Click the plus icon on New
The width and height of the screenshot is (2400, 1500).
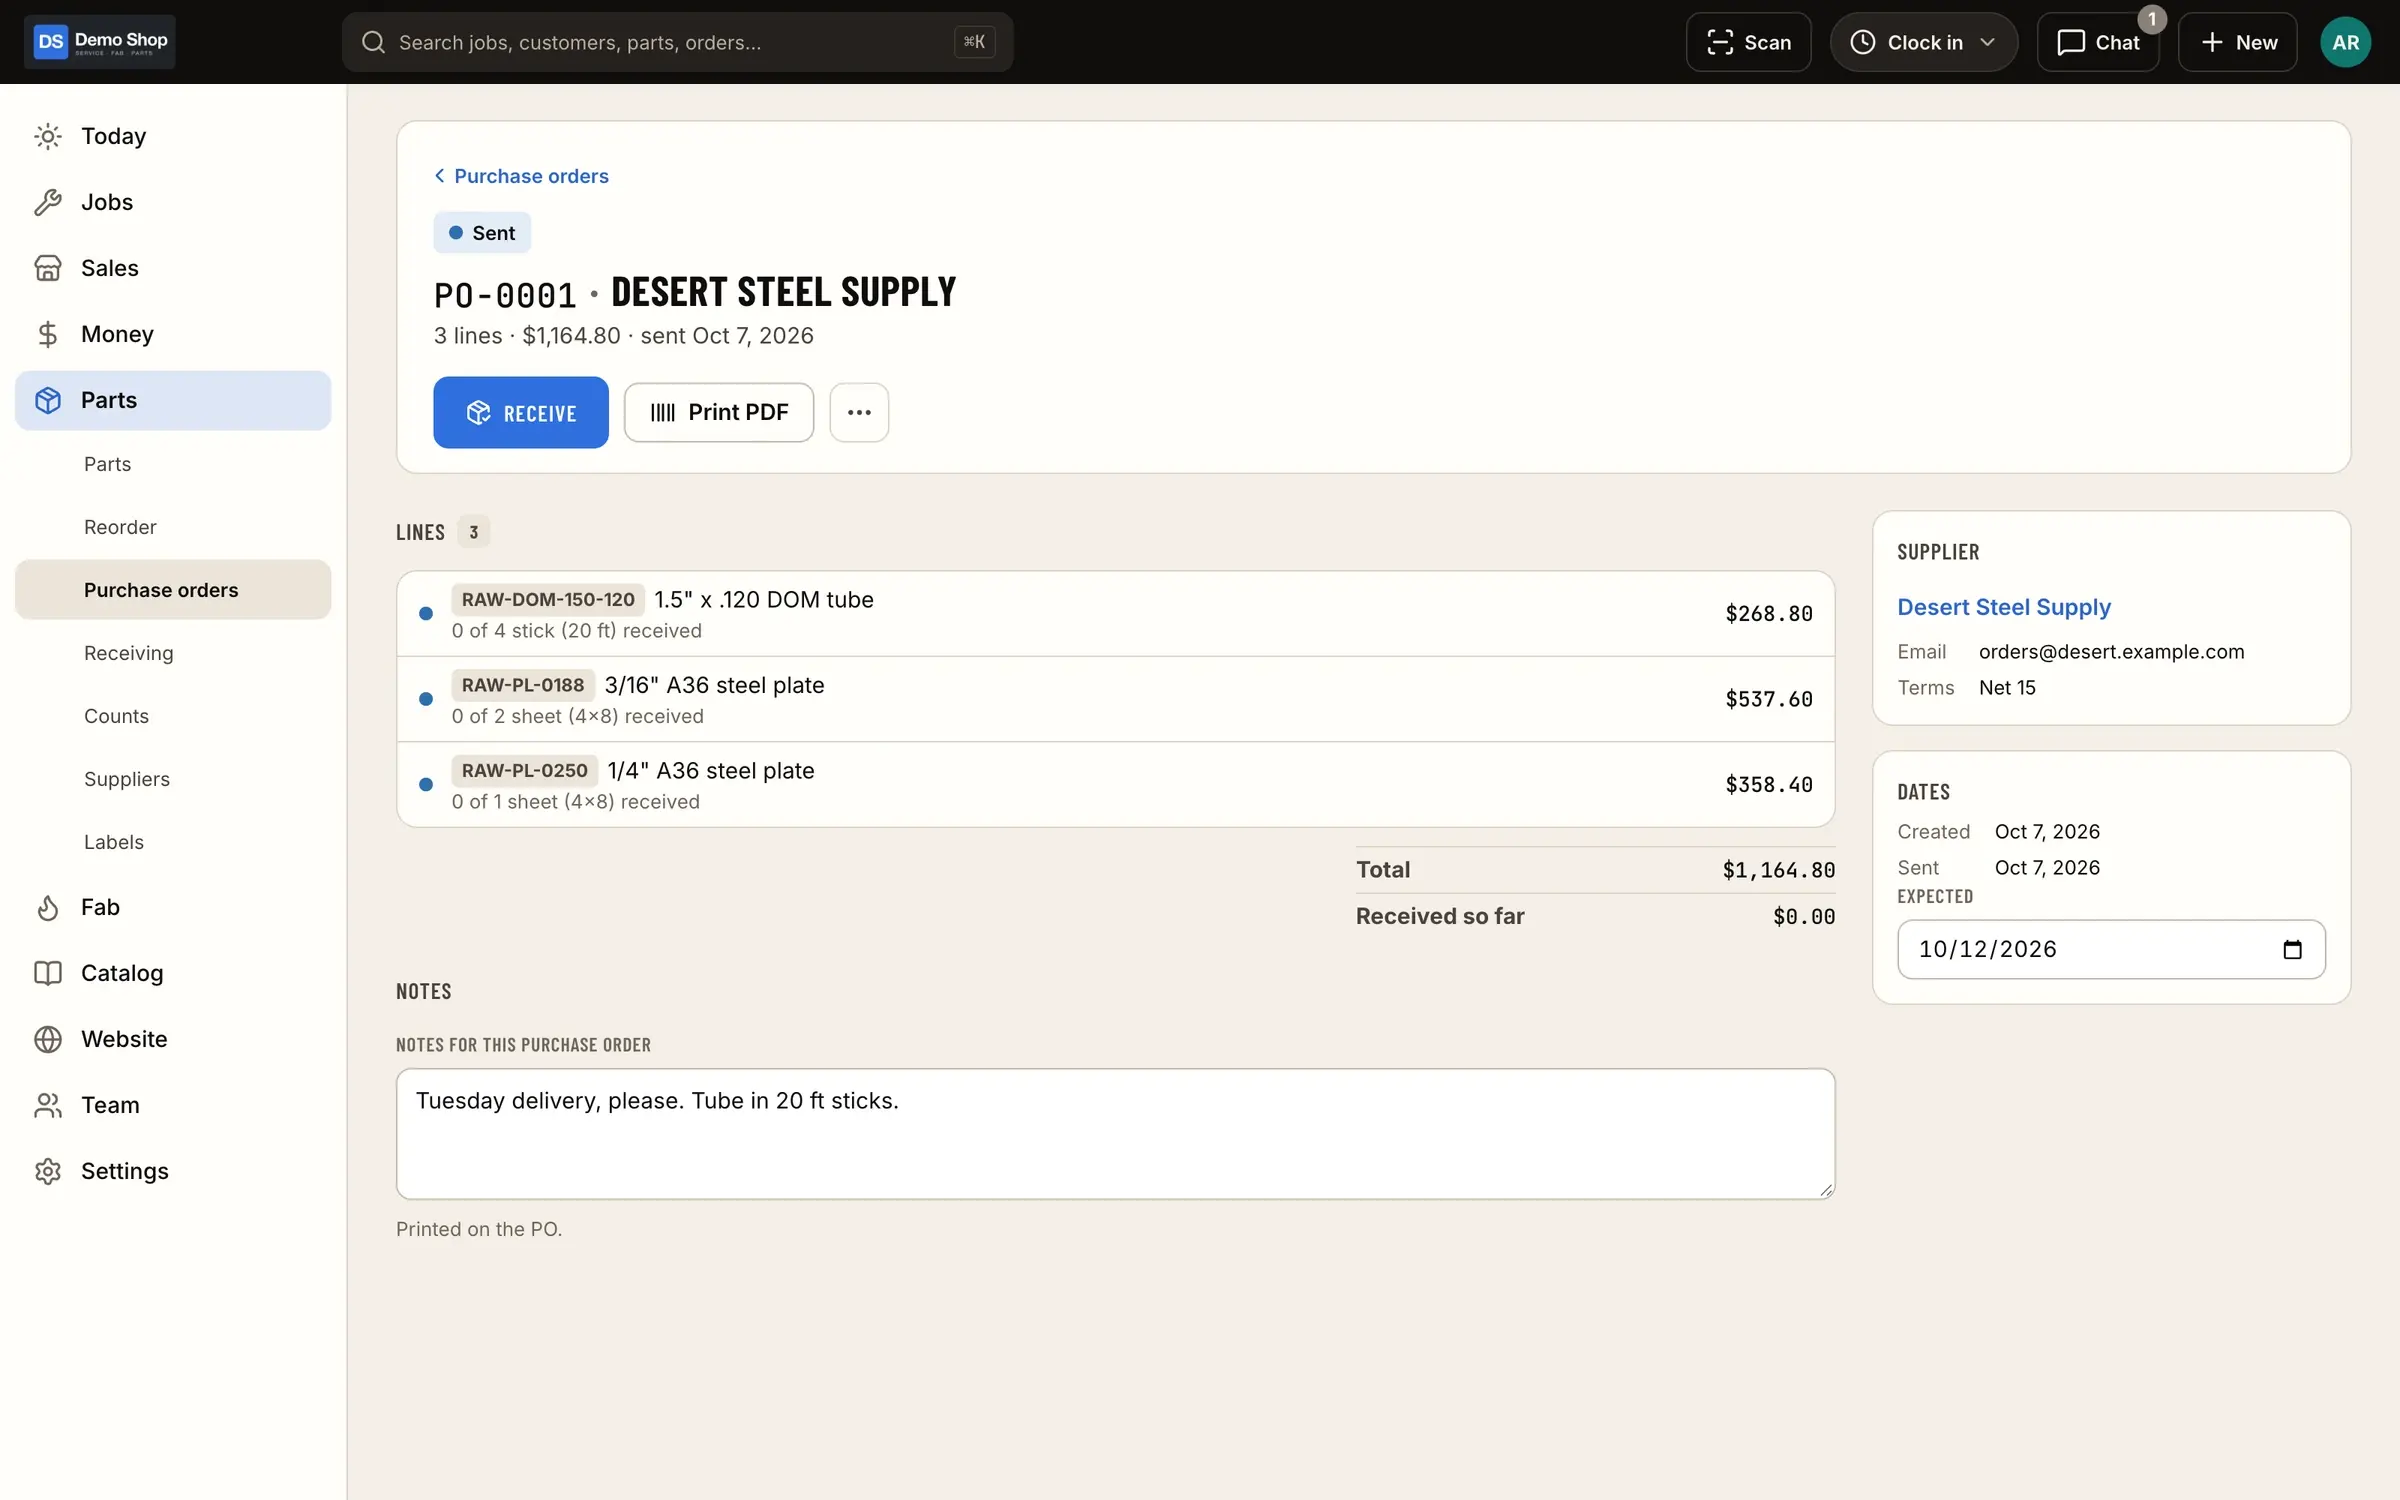point(2212,42)
